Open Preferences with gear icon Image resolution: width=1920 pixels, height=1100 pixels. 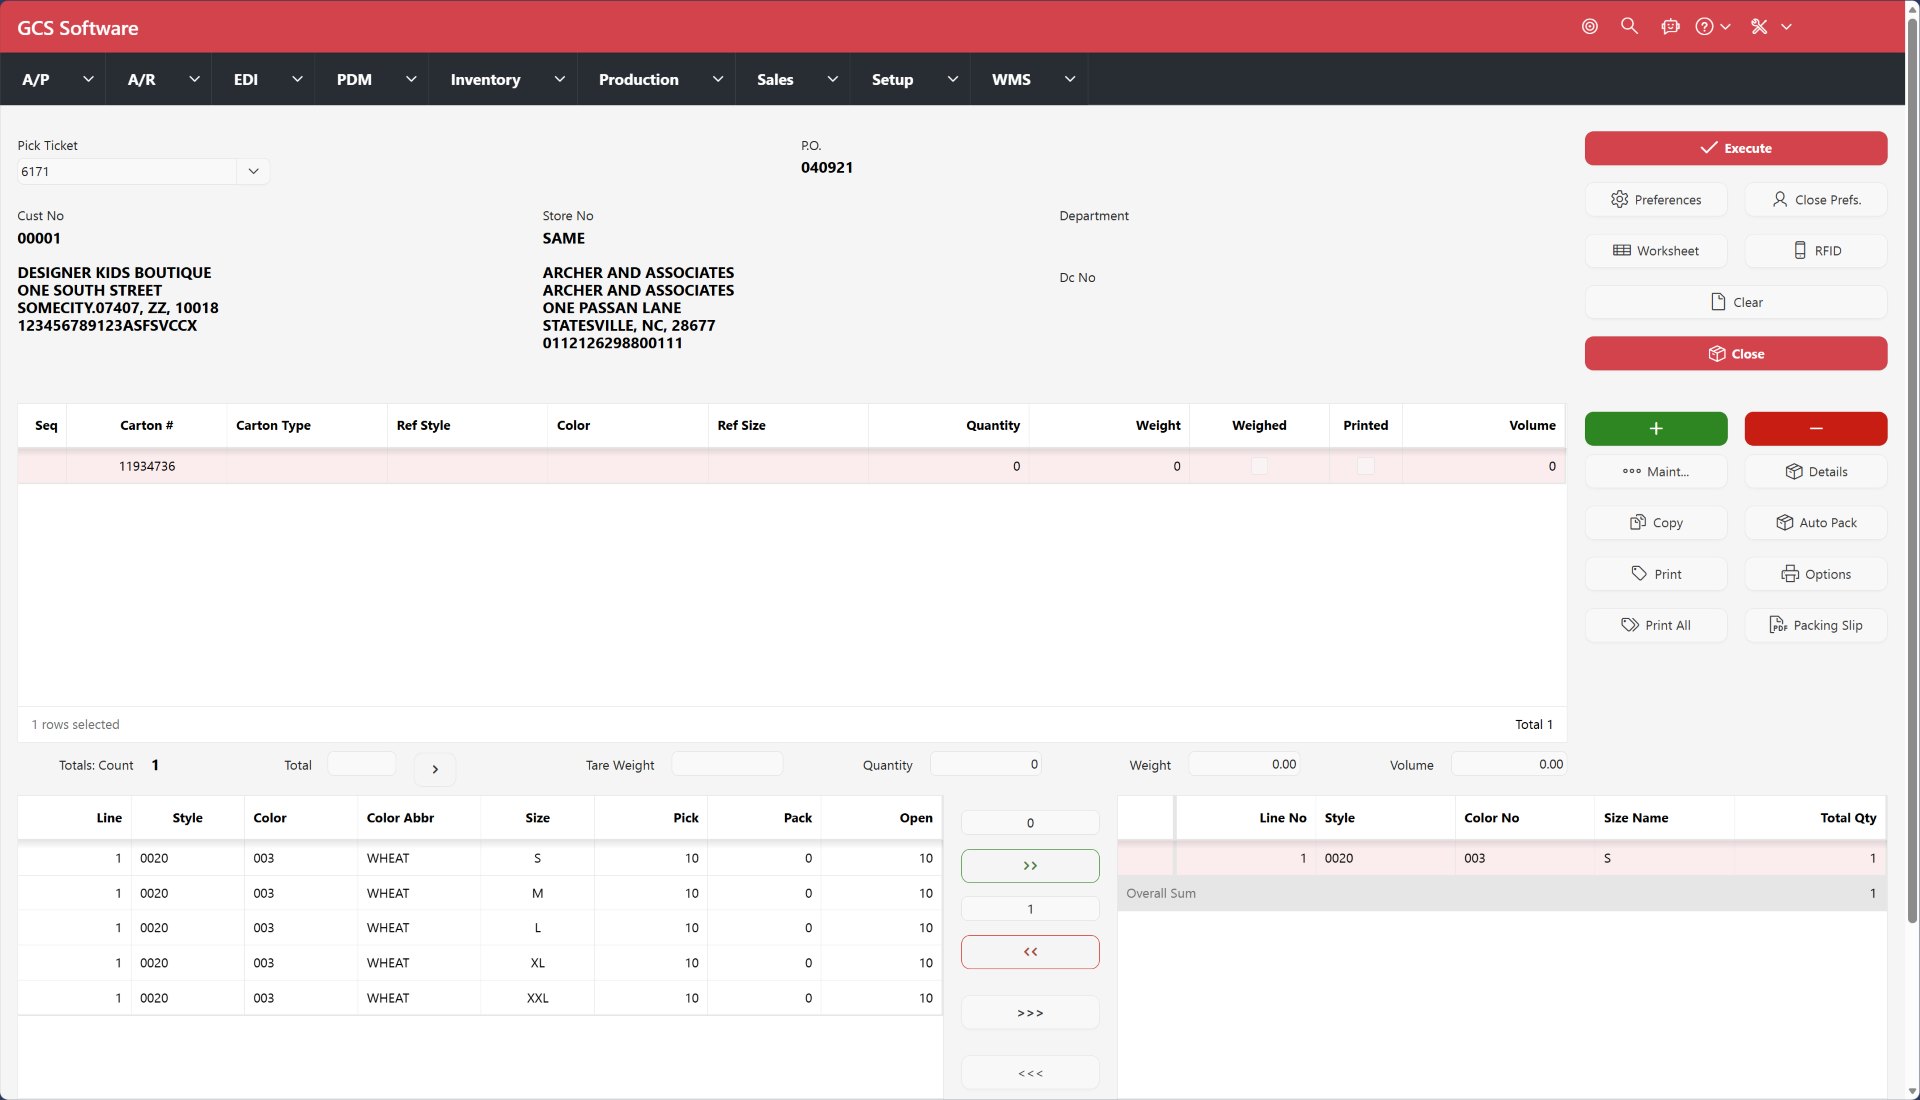click(x=1656, y=200)
